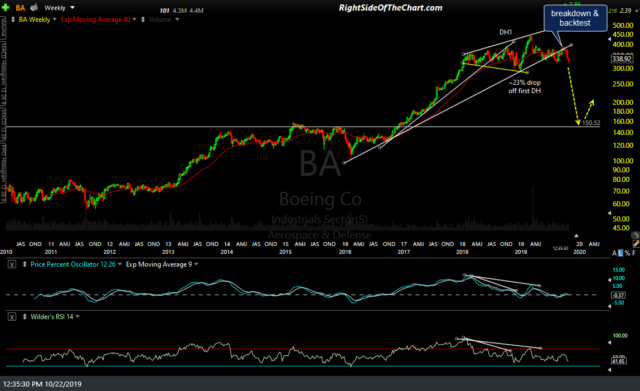Click the -0.37 oscillator value label
640x391 pixels.
pos(619,295)
